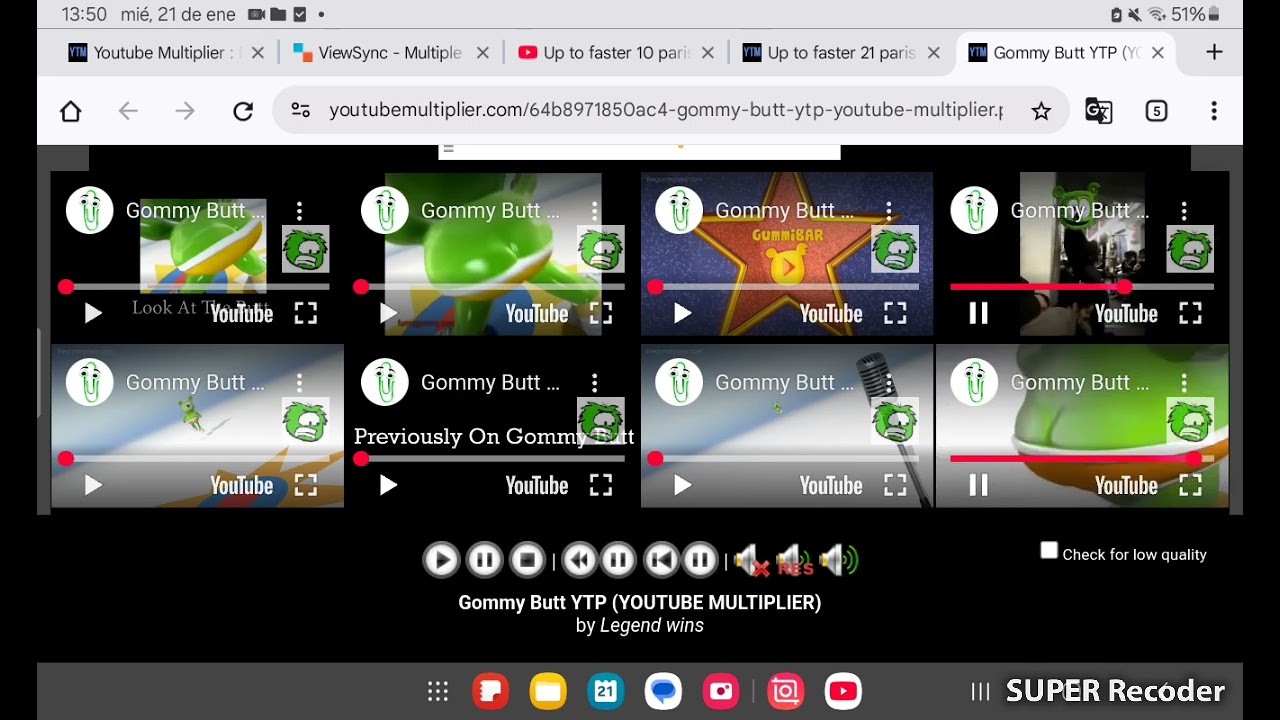
Task: Click the pause button between Play and Stop
Action: point(484,560)
